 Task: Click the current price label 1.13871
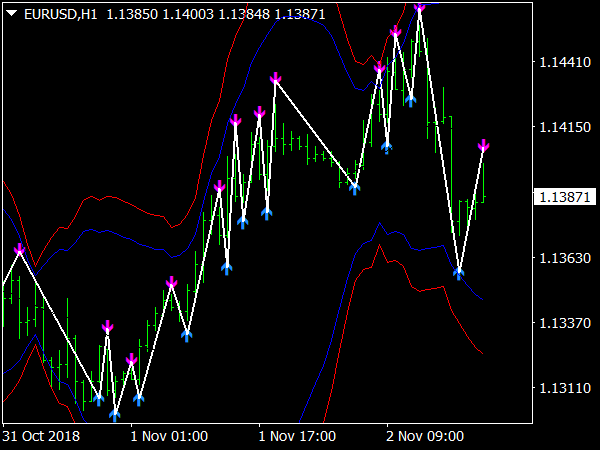tap(565, 197)
